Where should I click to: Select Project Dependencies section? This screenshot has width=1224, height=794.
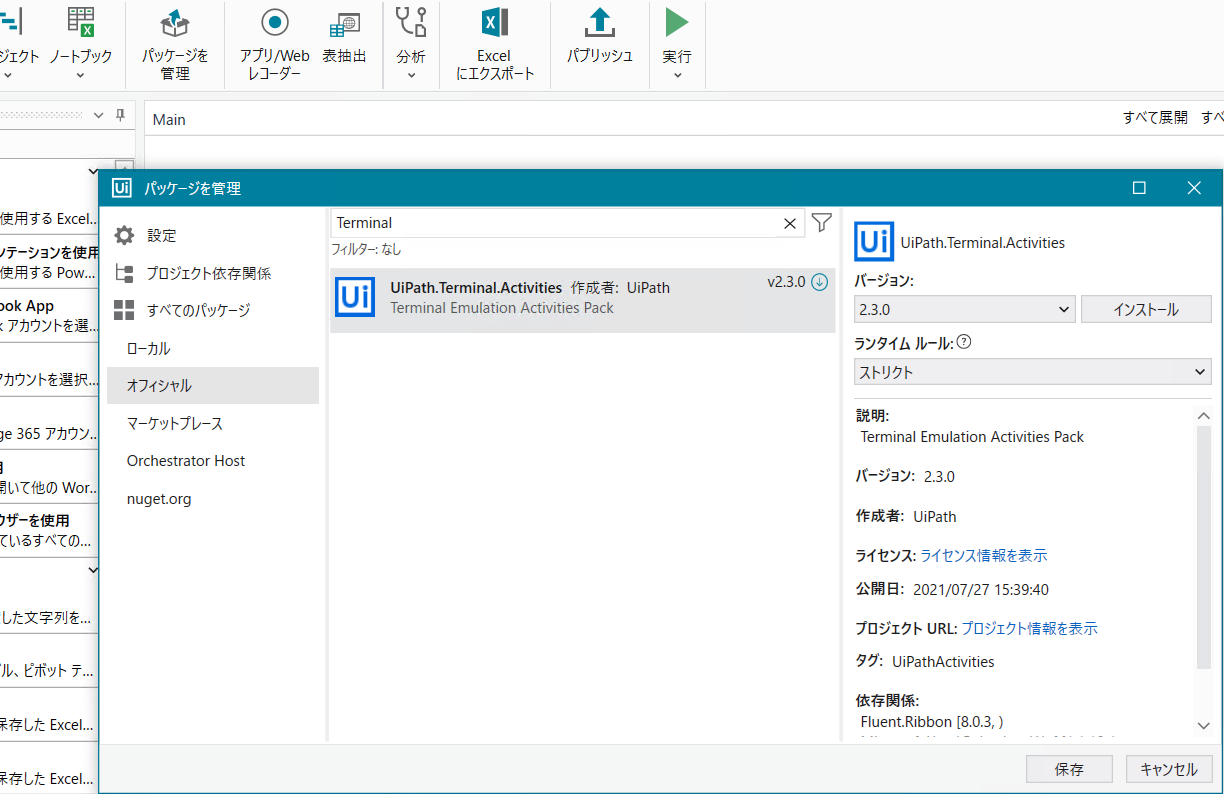213,273
